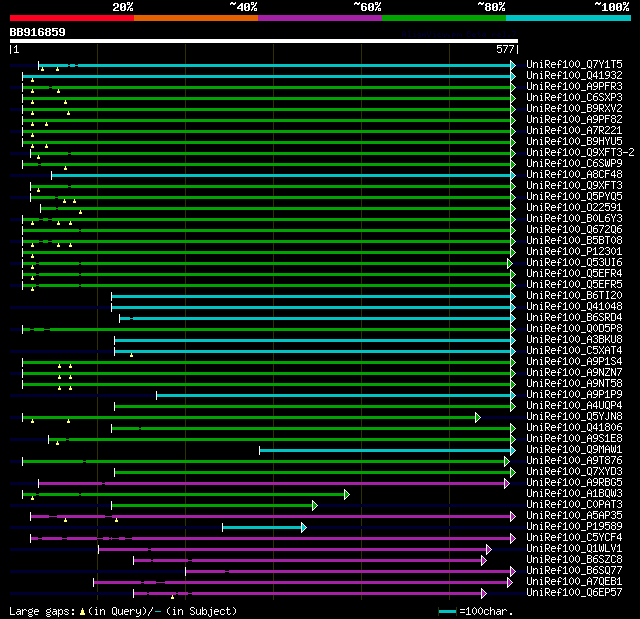Click the UniRef100_Q41806 entry

pyautogui.click(x=574, y=428)
